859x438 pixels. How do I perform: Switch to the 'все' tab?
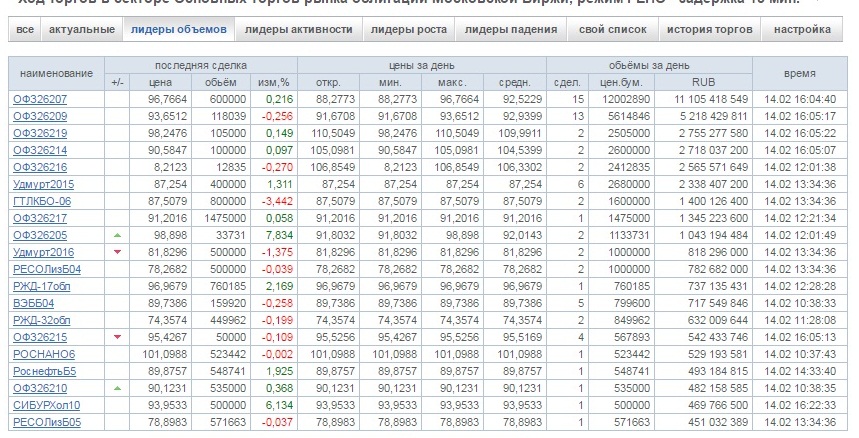pyautogui.click(x=25, y=30)
